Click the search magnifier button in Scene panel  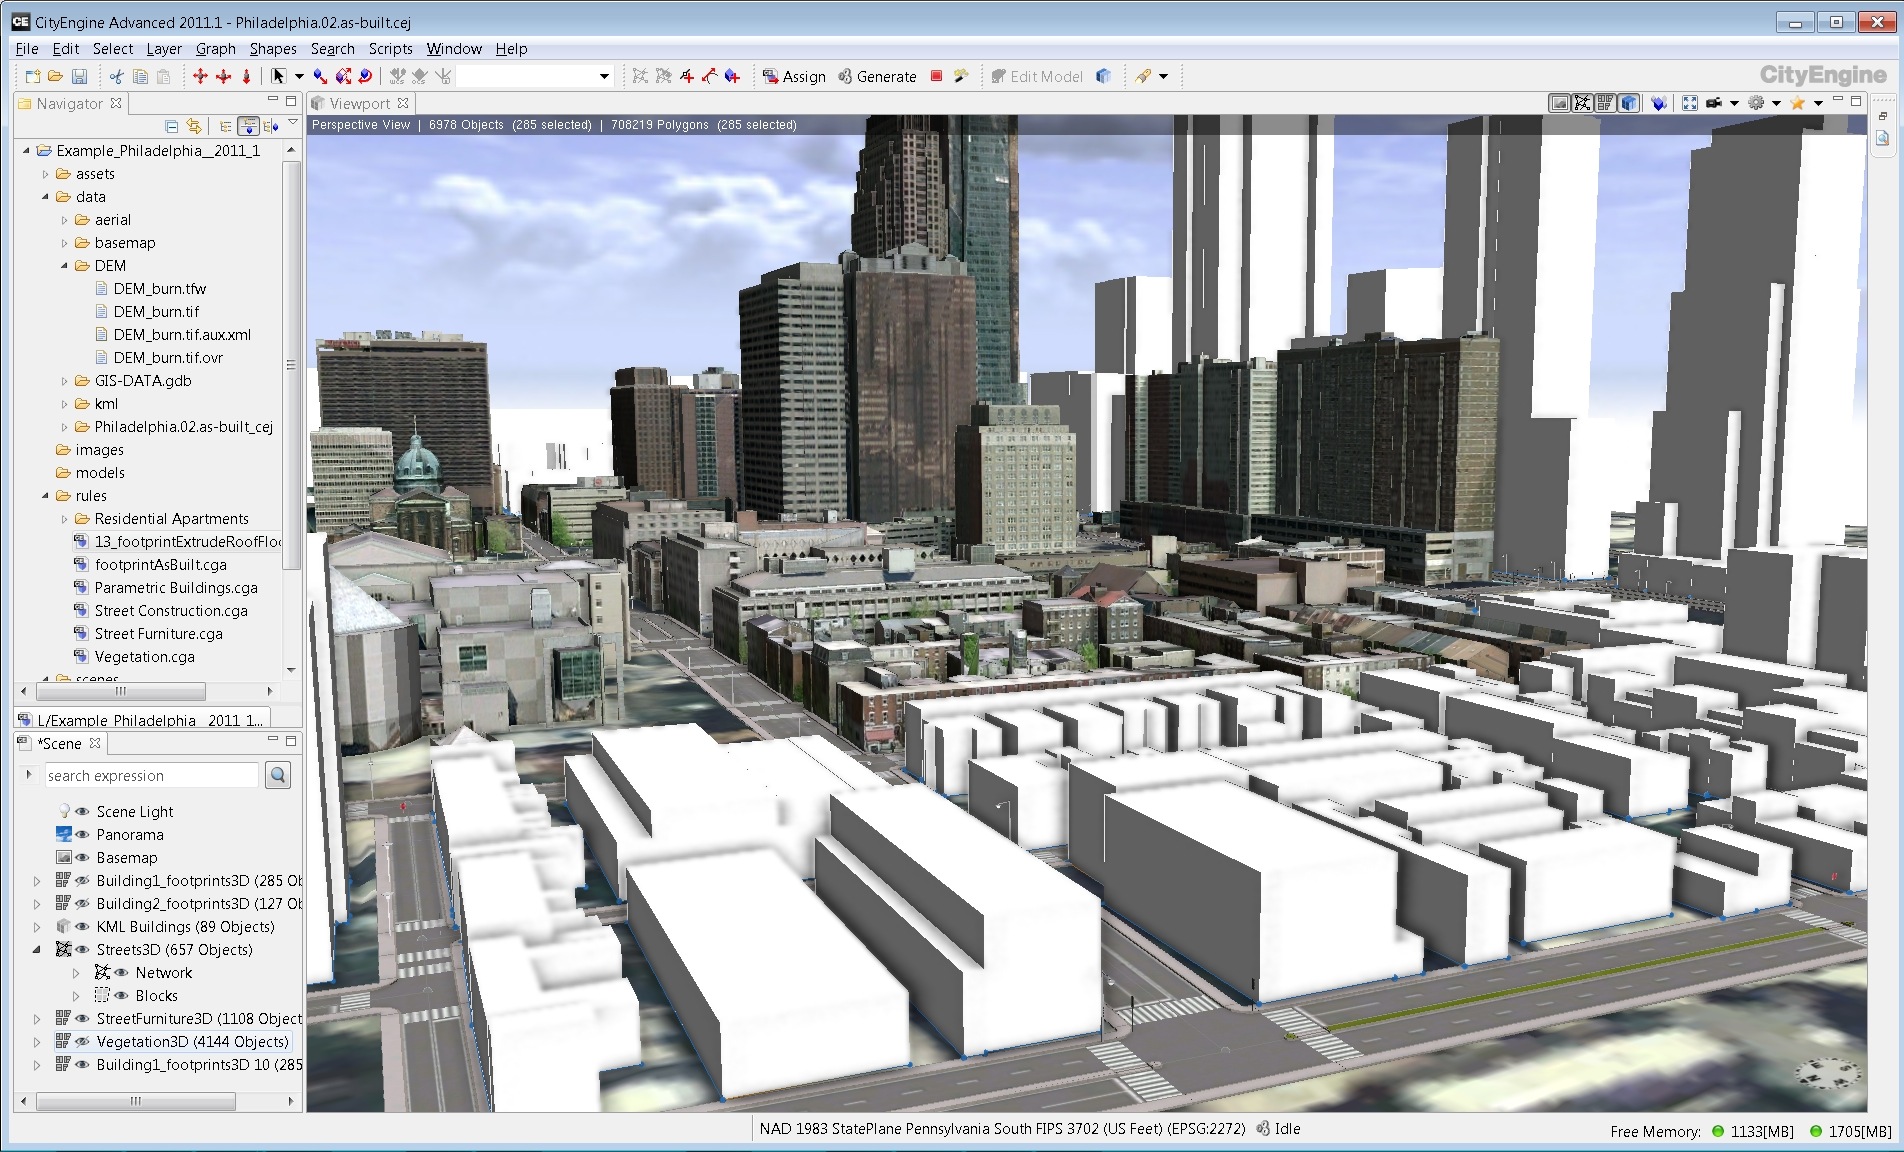pos(278,775)
